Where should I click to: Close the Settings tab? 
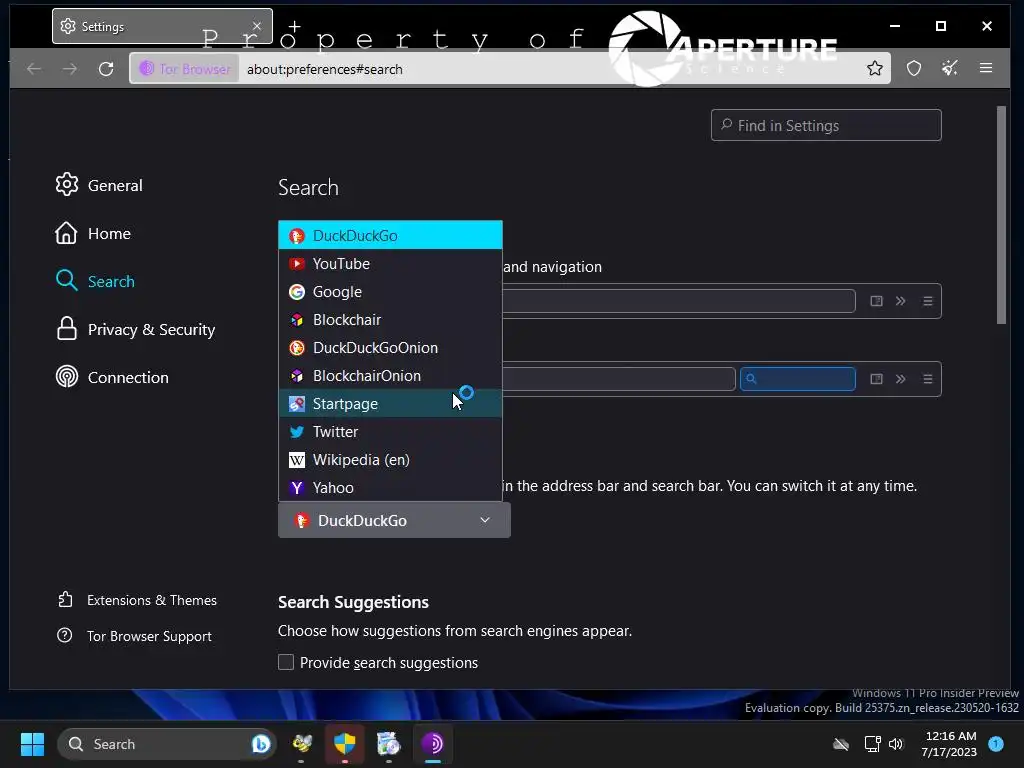pyautogui.click(x=257, y=27)
